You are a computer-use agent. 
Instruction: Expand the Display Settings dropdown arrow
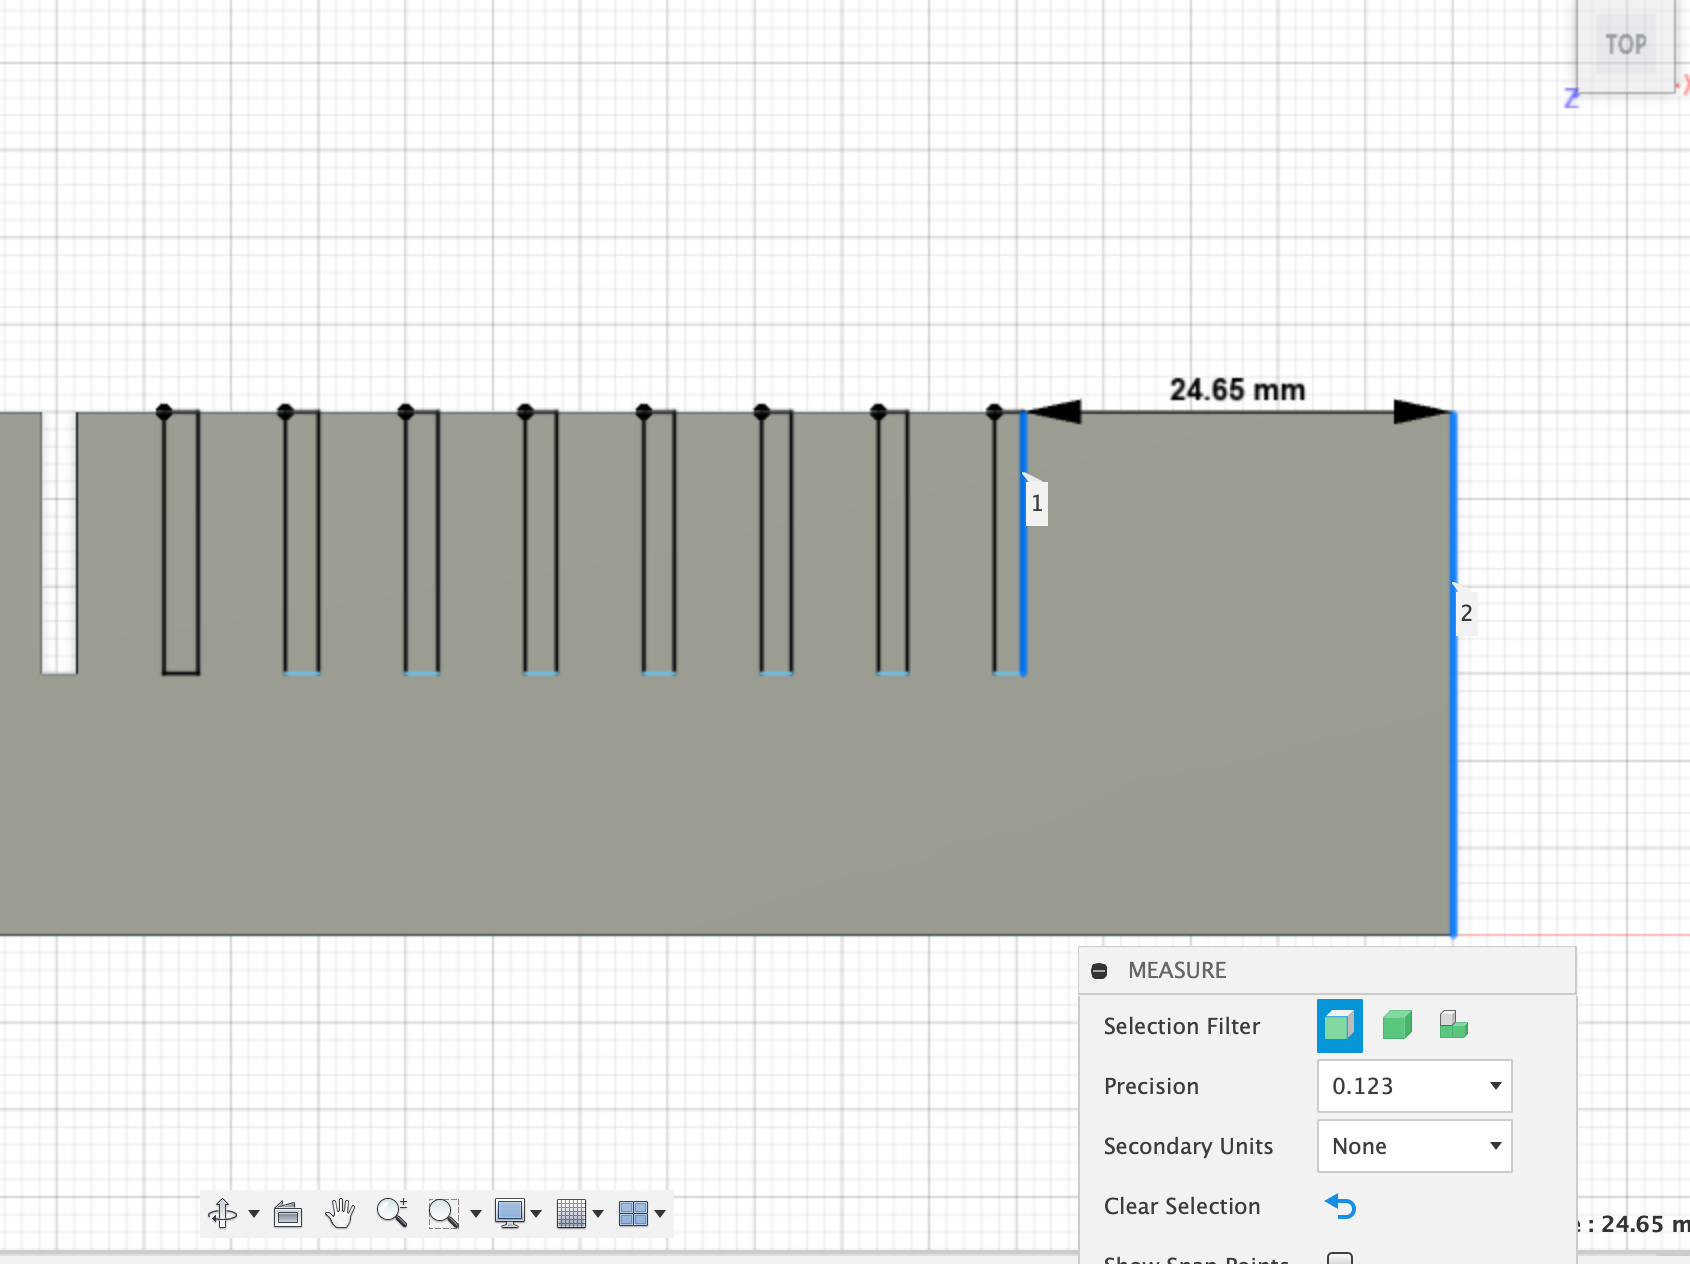tap(536, 1214)
